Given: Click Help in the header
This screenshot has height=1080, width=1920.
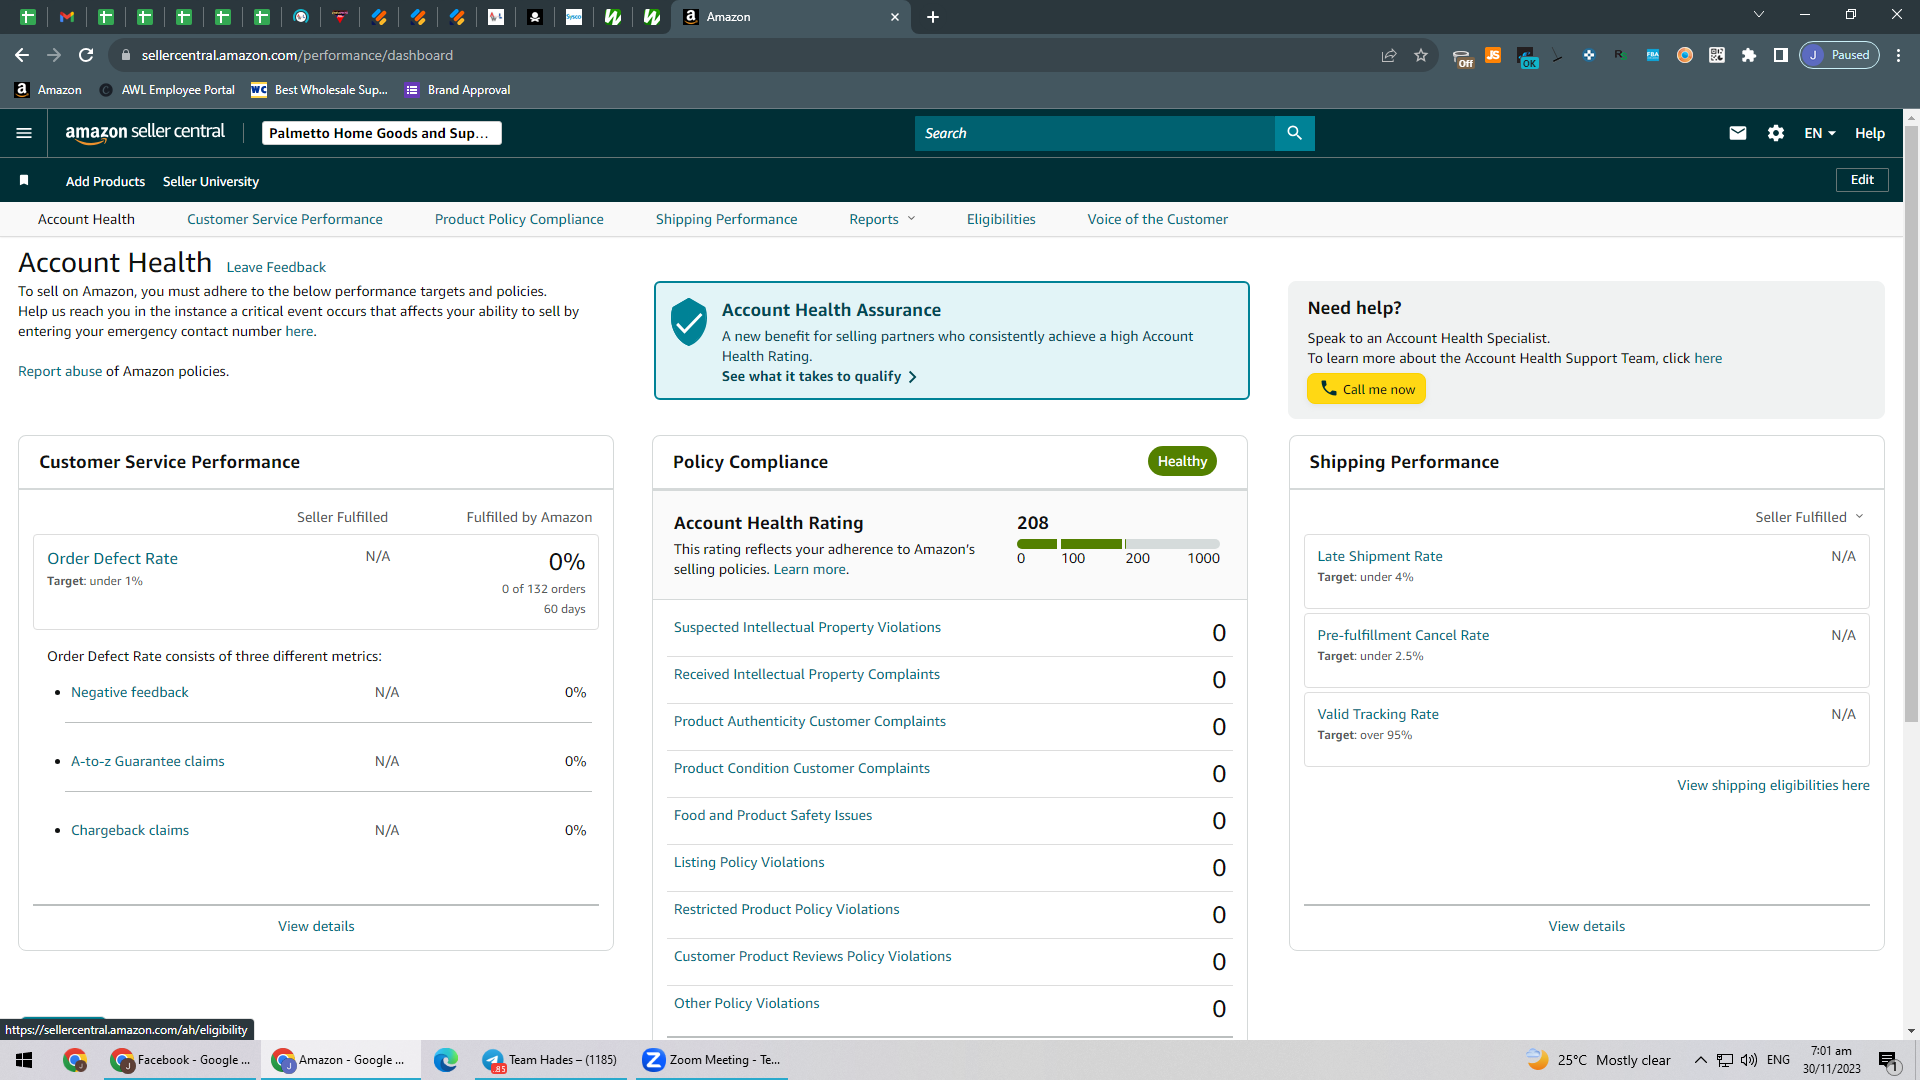Looking at the screenshot, I should (x=1870, y=133).
